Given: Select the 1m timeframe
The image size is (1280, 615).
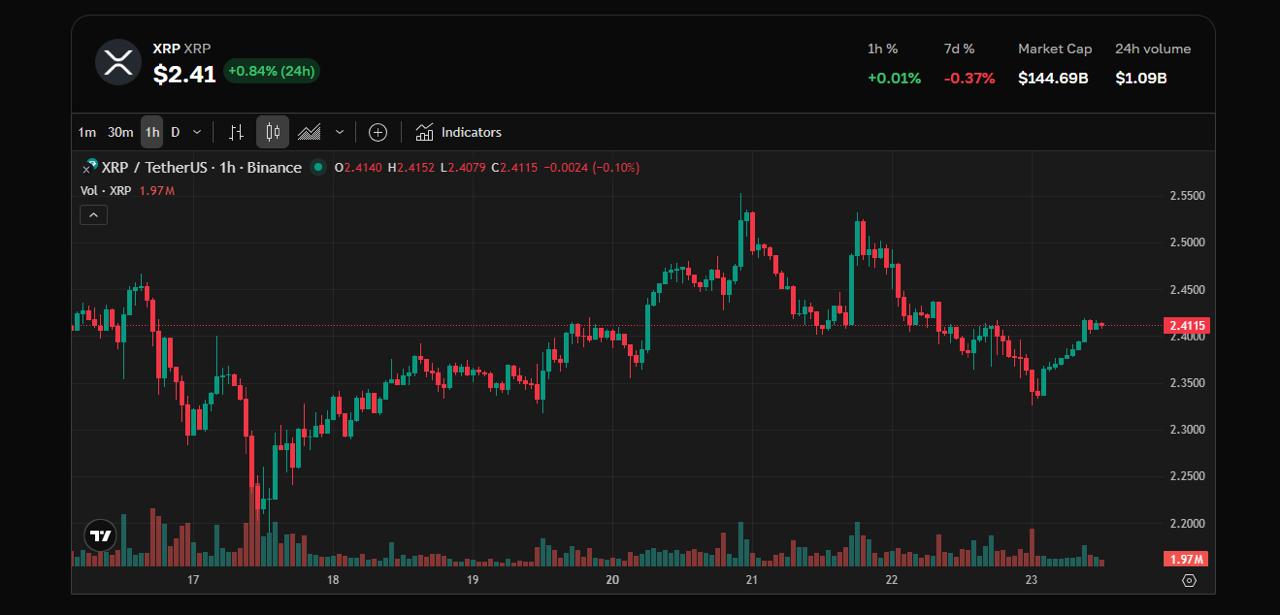Looking at the screenshot, I should [x=87, y=132].
